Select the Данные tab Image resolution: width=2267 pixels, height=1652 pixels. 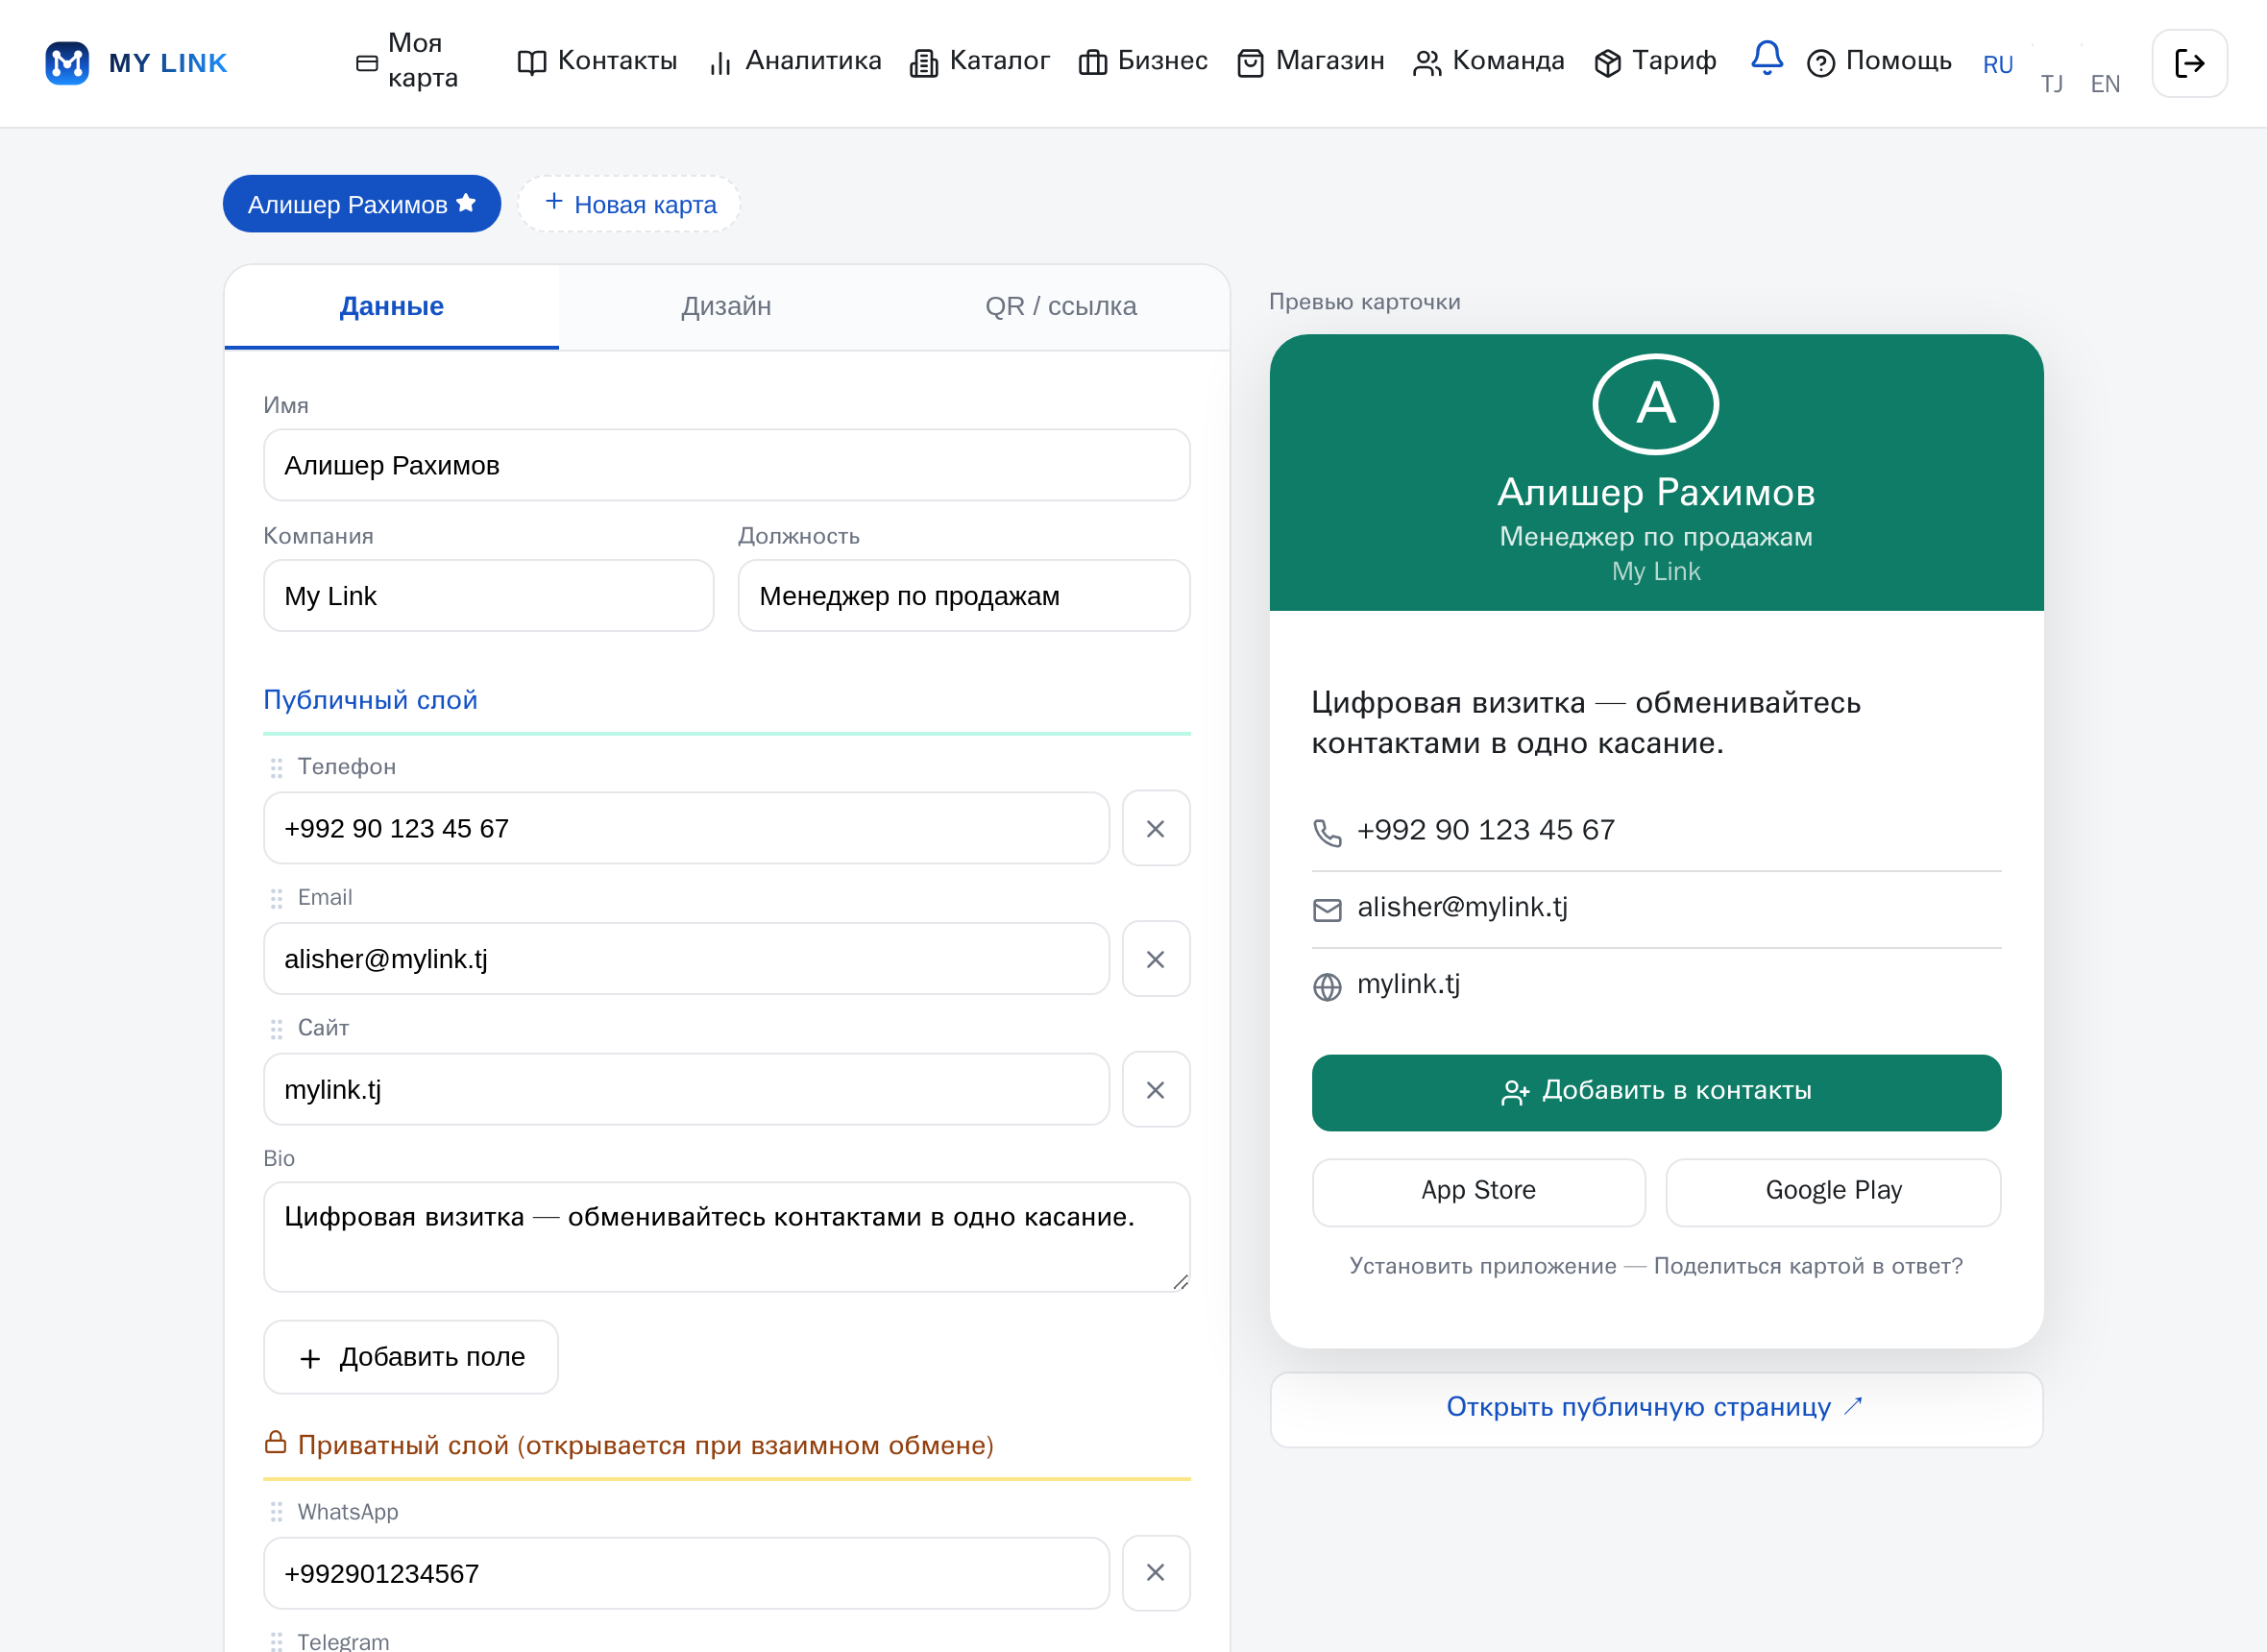pyautogui.click(x=391, y=306)
